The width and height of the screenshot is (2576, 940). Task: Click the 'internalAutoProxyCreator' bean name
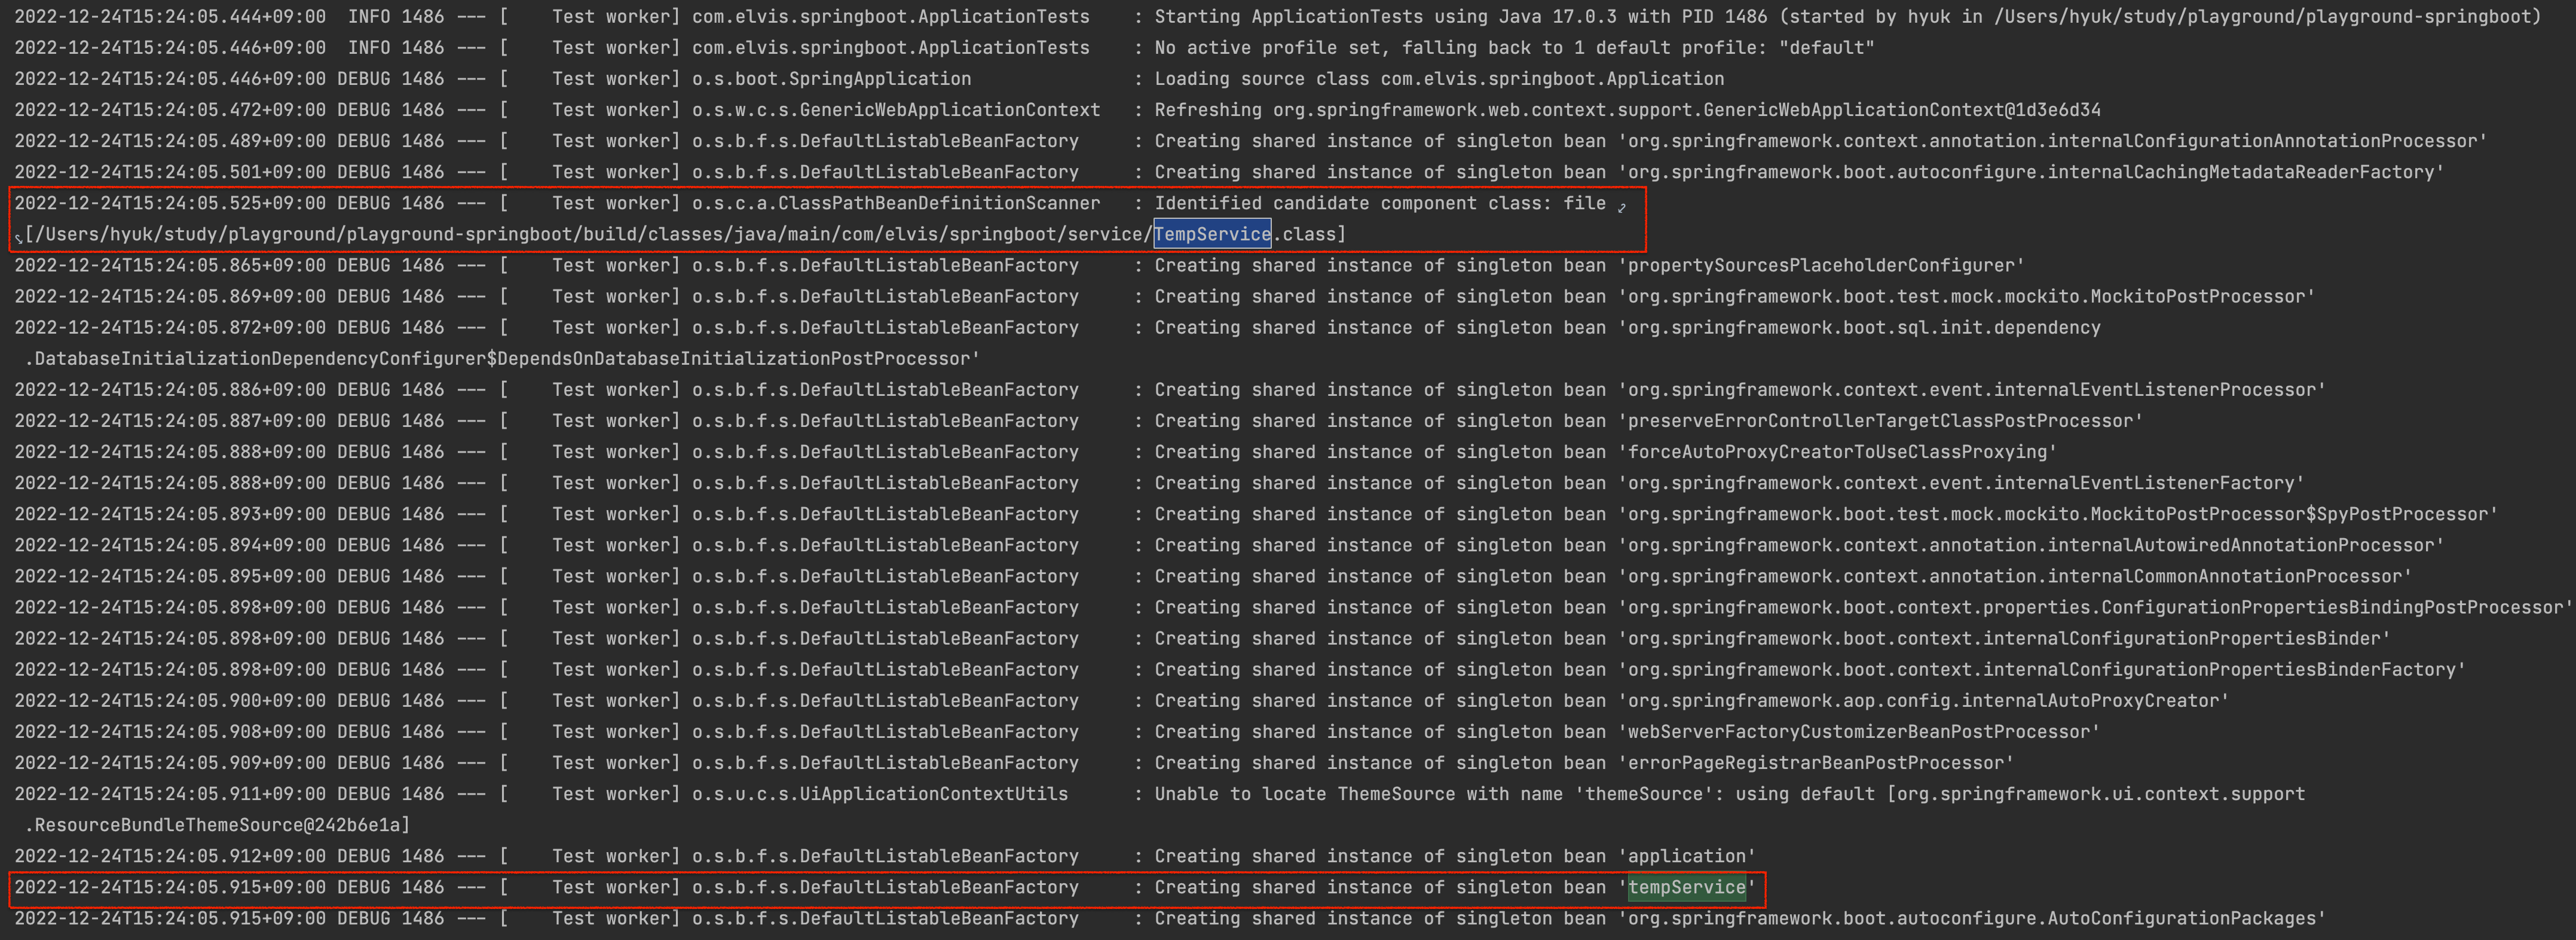coord(2090,701)
